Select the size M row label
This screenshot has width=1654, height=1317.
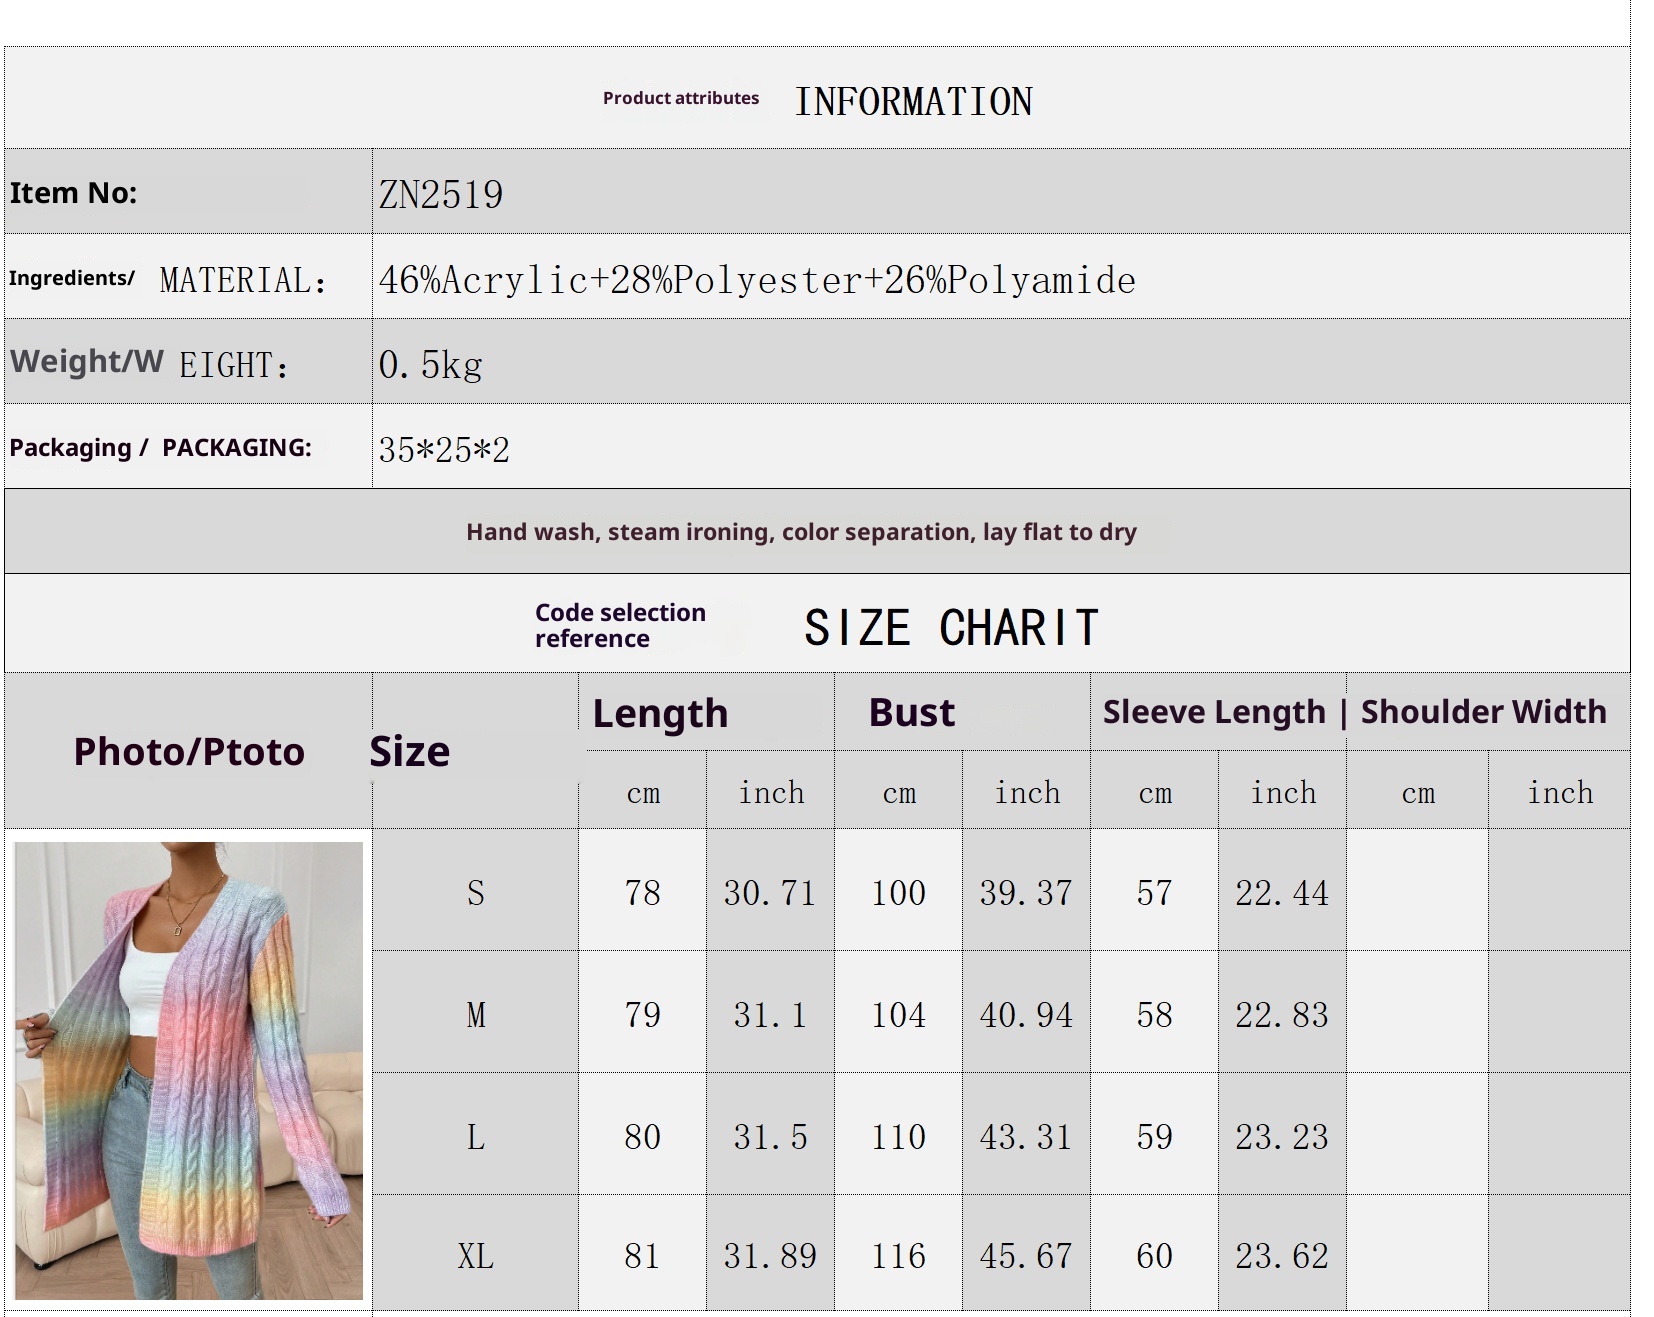(x=476, y=1015)
